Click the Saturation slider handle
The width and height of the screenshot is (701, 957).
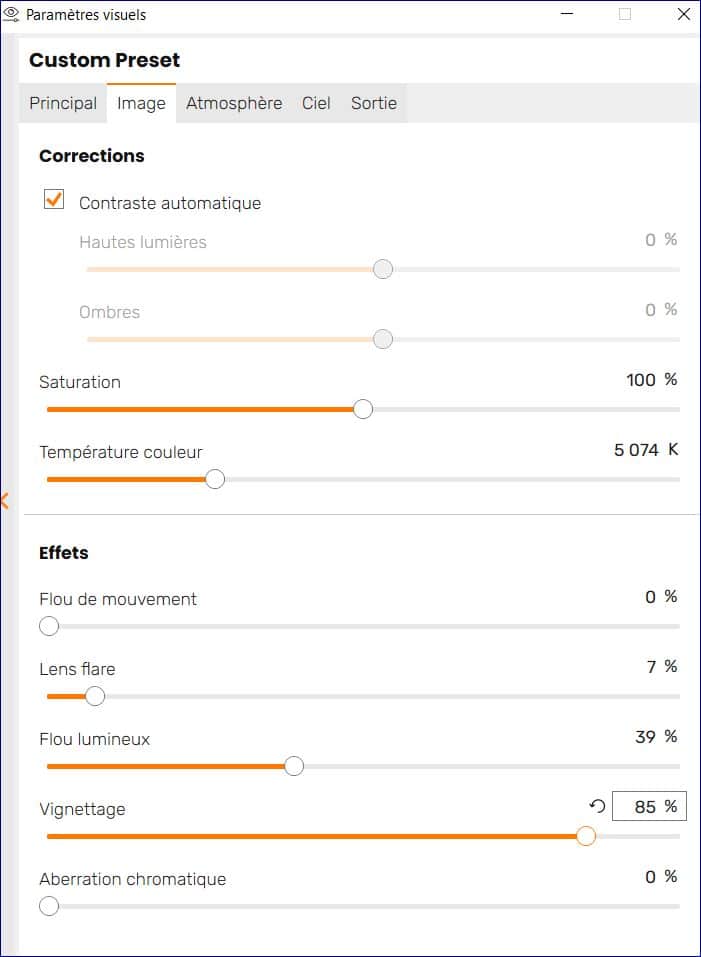363,409
